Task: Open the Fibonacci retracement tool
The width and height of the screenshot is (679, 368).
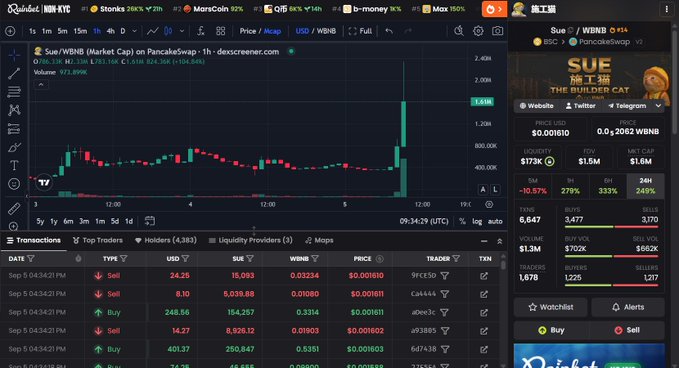Action: click(14, 91)
